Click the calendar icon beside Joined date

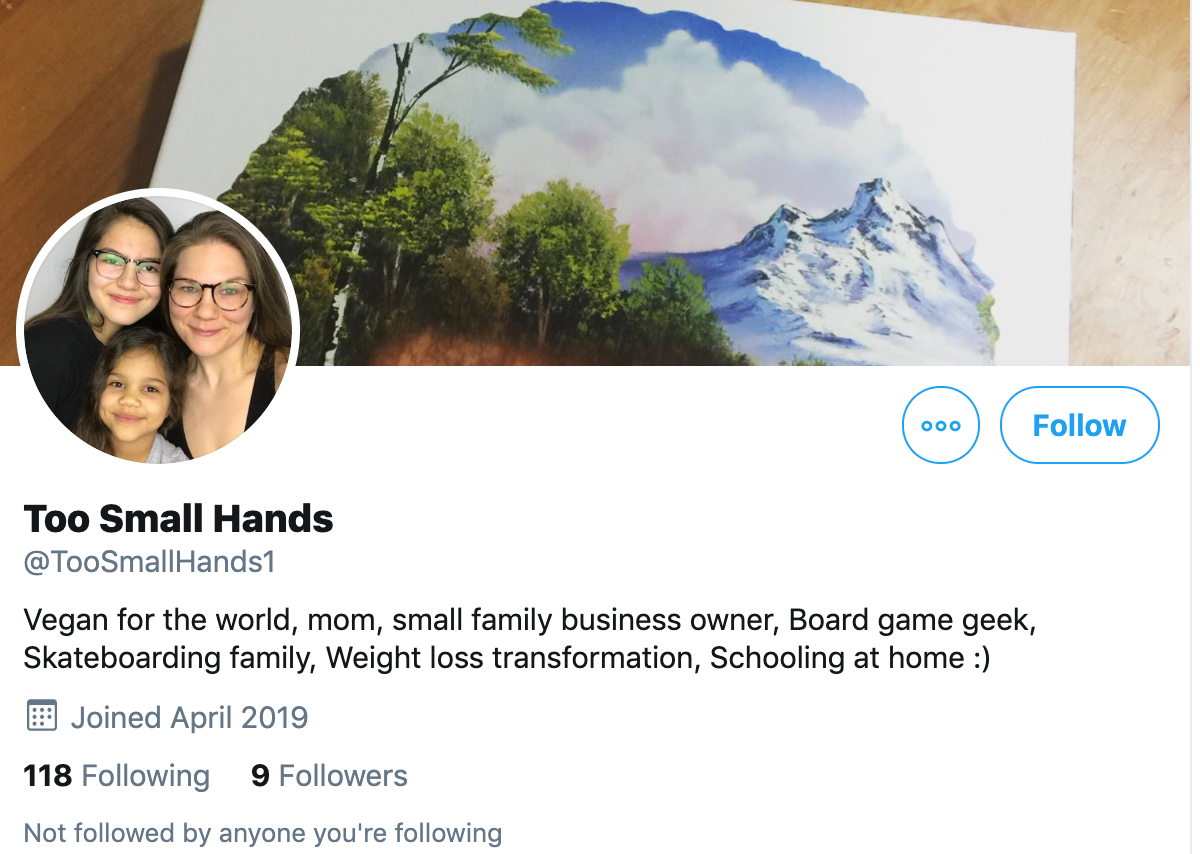pos(40,716)
